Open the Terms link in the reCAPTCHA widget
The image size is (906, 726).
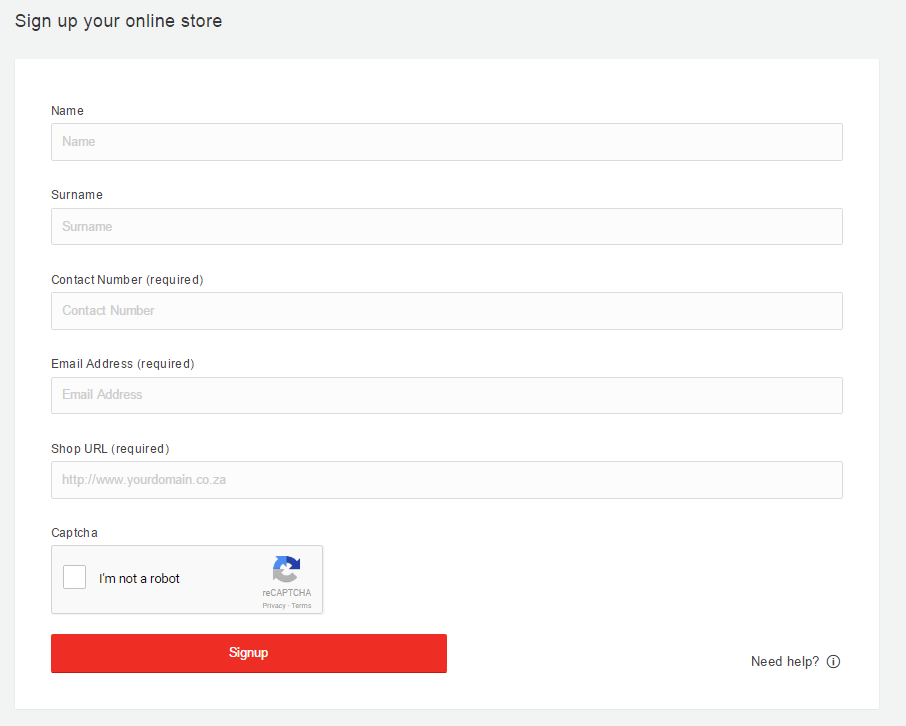pyautogui.click(x=301, y=604)
